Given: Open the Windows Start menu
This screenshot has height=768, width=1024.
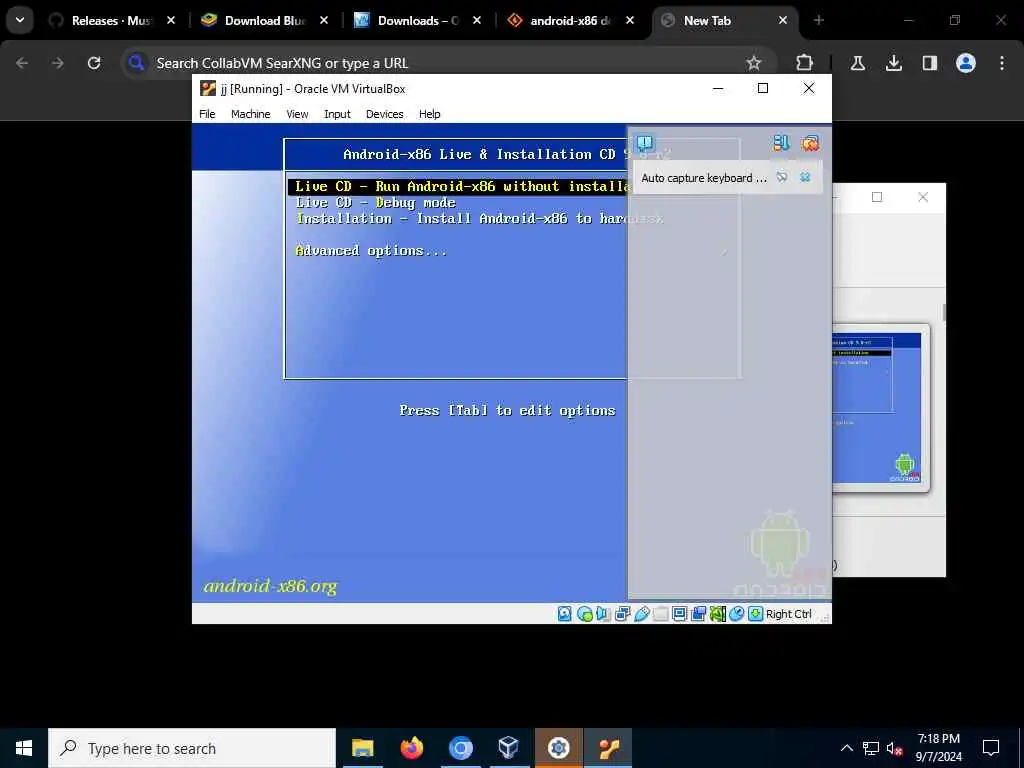Looking at the screenshot, I should (x=24, y=748).
